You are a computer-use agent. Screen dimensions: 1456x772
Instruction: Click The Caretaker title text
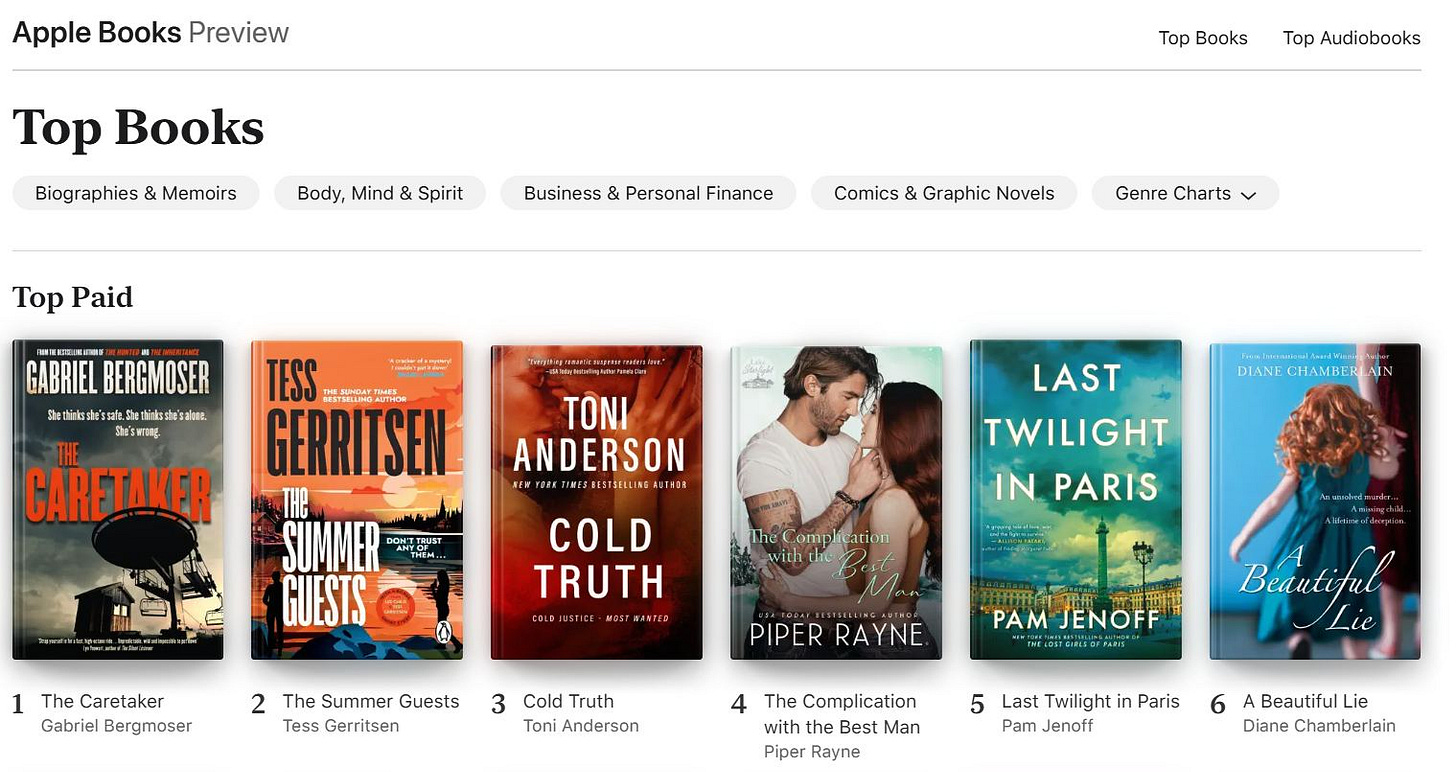tap(102, 701)
